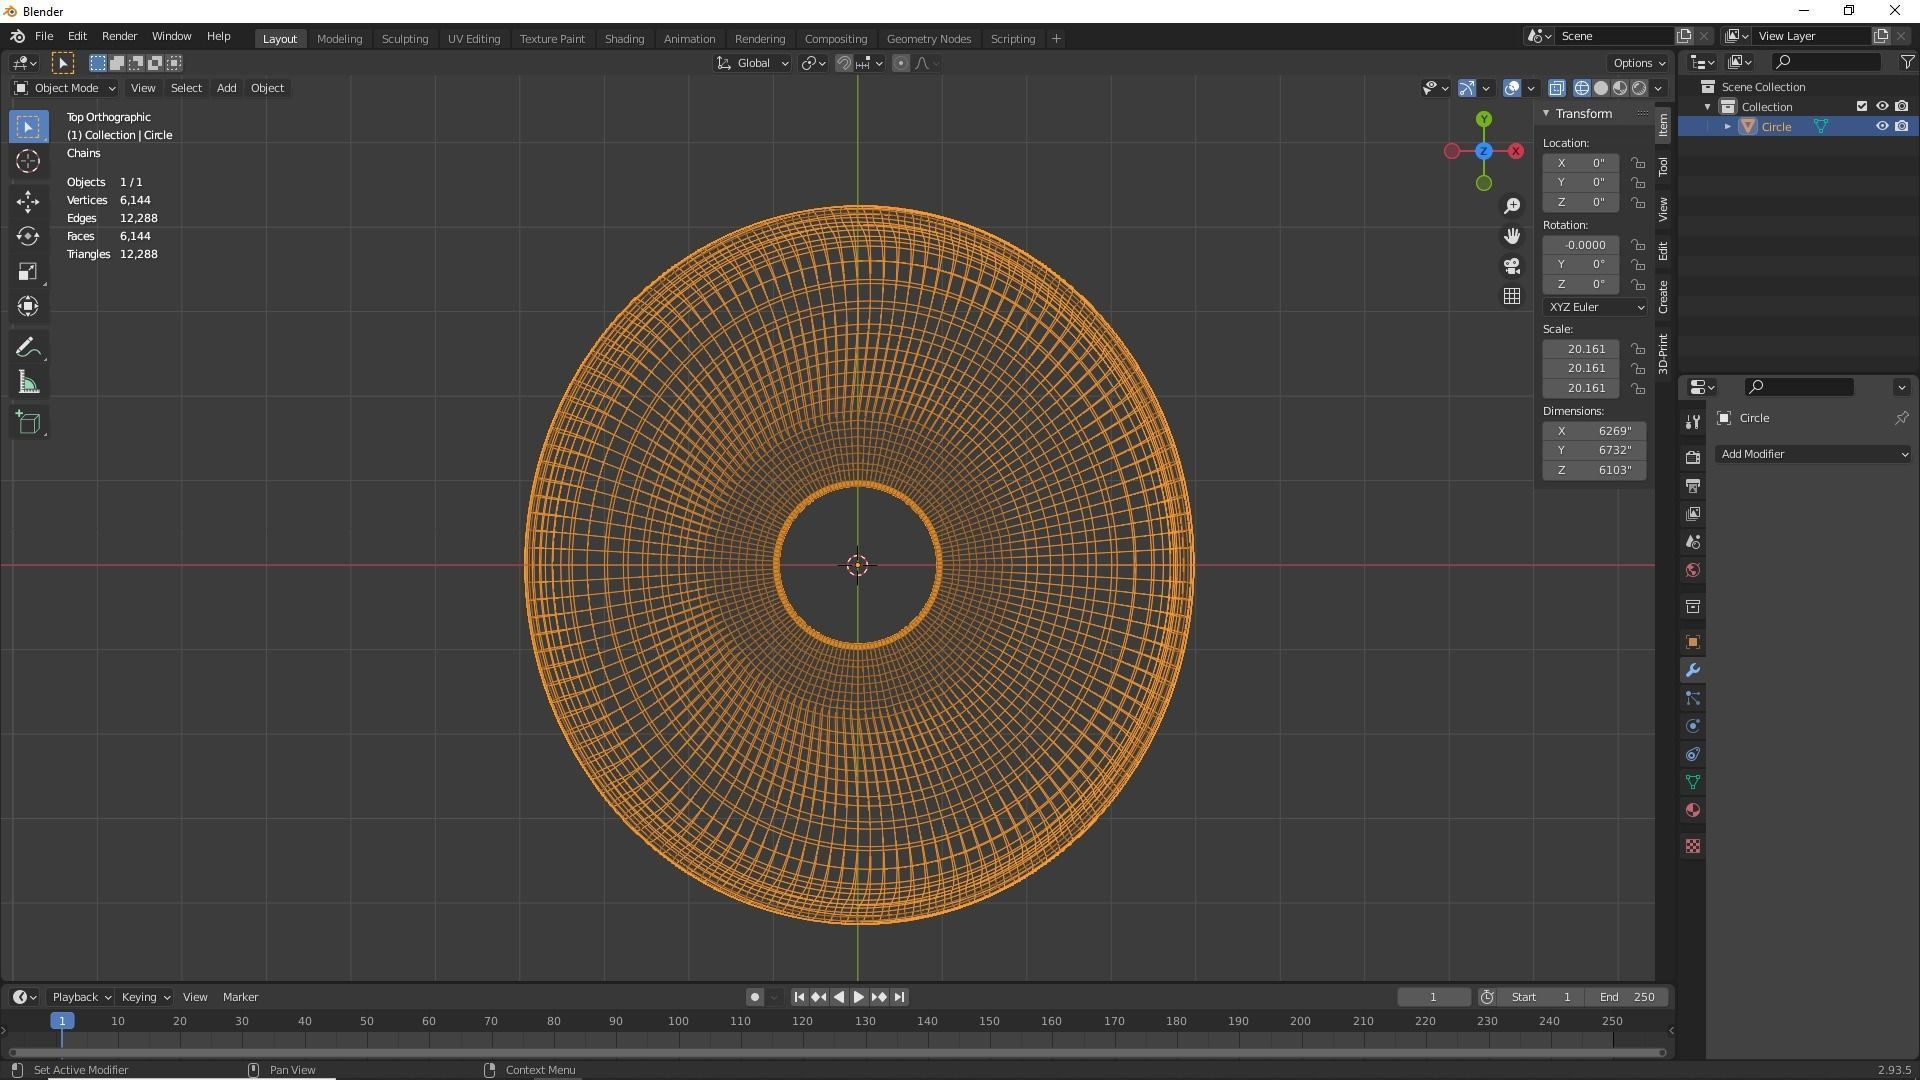
Task: Choose the Measure ruler tool
Action: click(28, 384)
